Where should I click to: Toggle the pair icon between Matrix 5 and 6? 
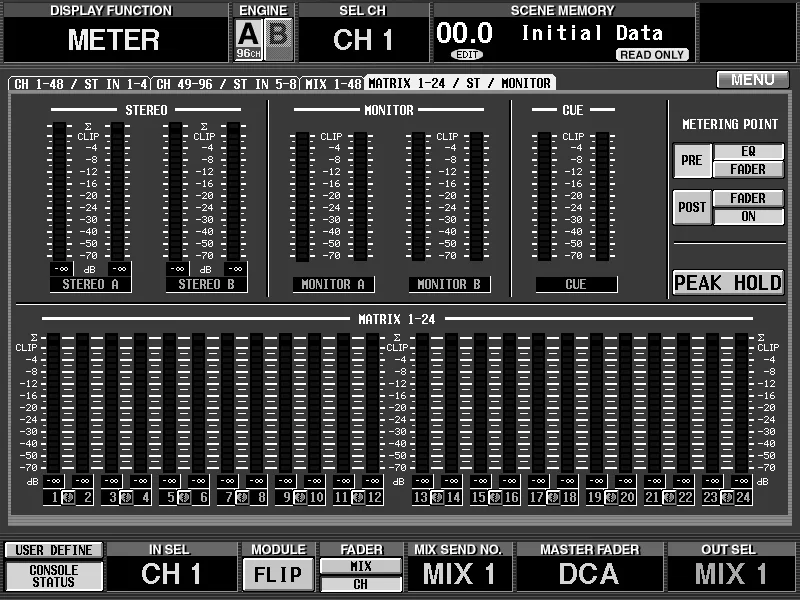tap(184, 497)
